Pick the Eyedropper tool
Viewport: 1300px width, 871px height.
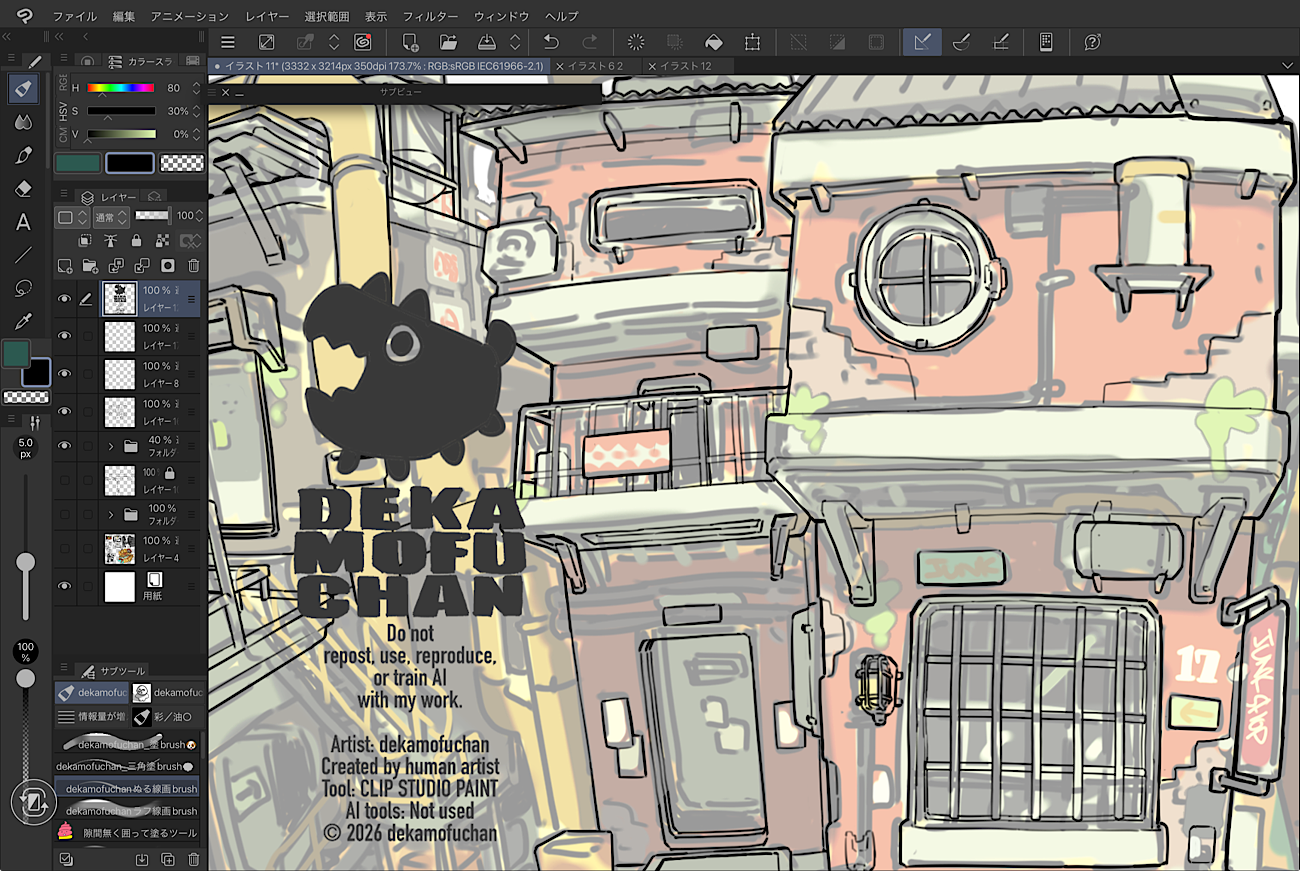pyautogui.click(x=24, y=321)
